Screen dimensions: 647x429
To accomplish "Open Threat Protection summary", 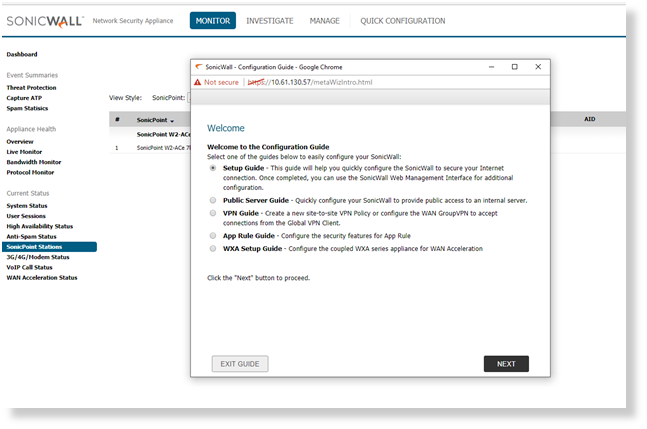I will pos(31,88).
